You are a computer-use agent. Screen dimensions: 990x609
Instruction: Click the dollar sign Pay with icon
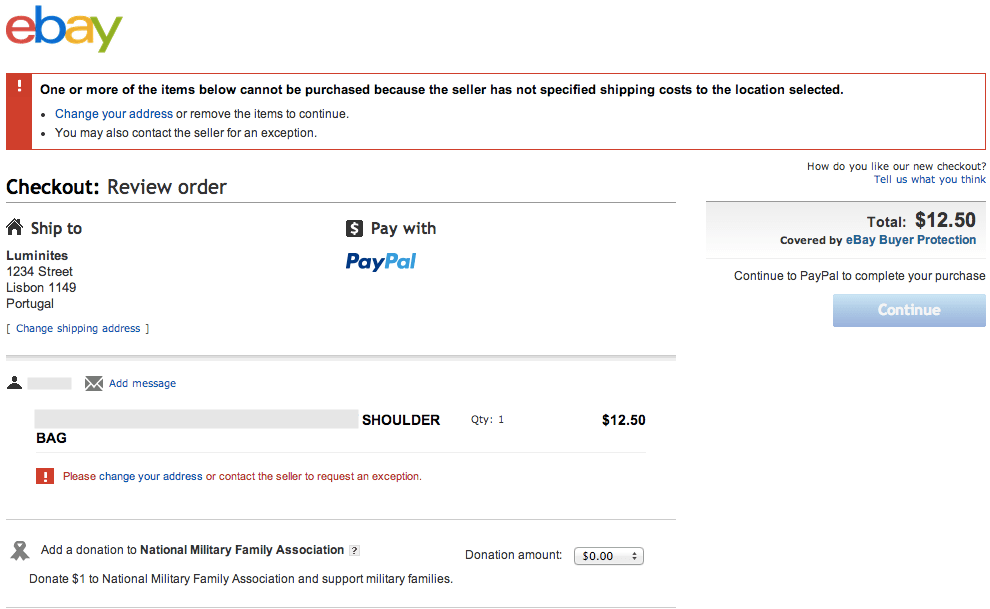coord(356,228)
